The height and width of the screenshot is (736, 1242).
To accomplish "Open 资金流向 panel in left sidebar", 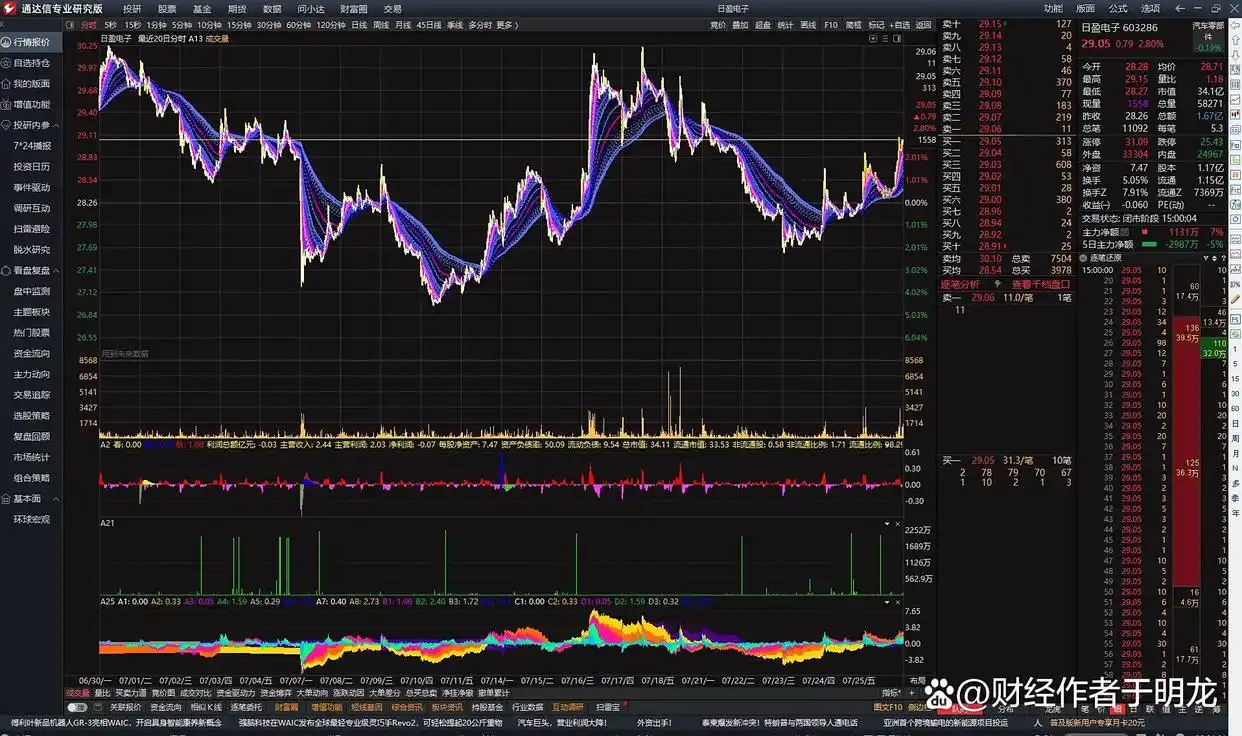I will (32, 352).
